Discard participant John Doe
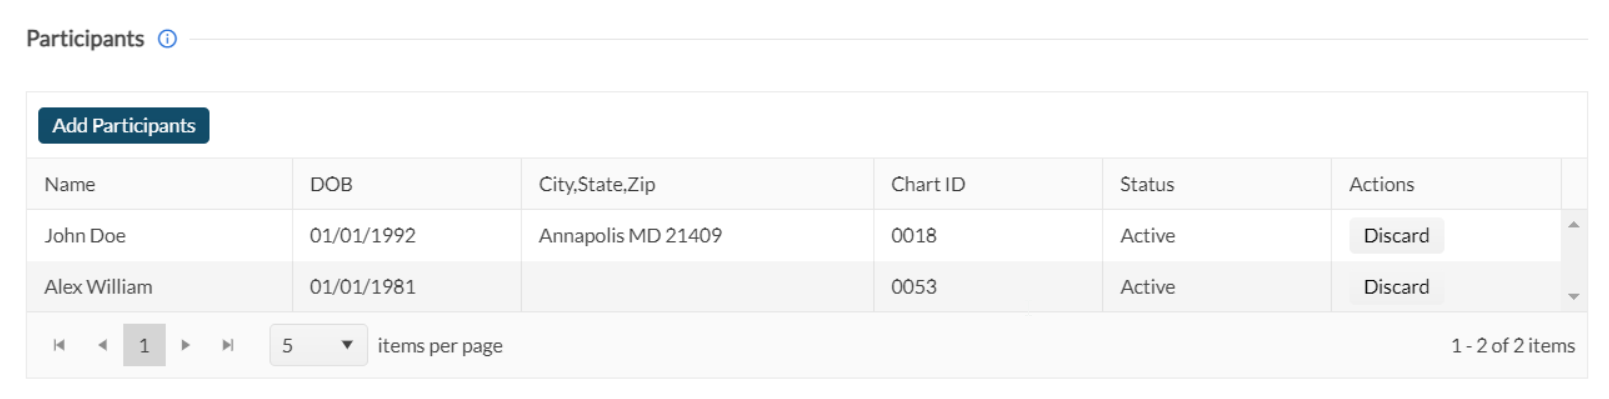 (x=1396, y=236)
